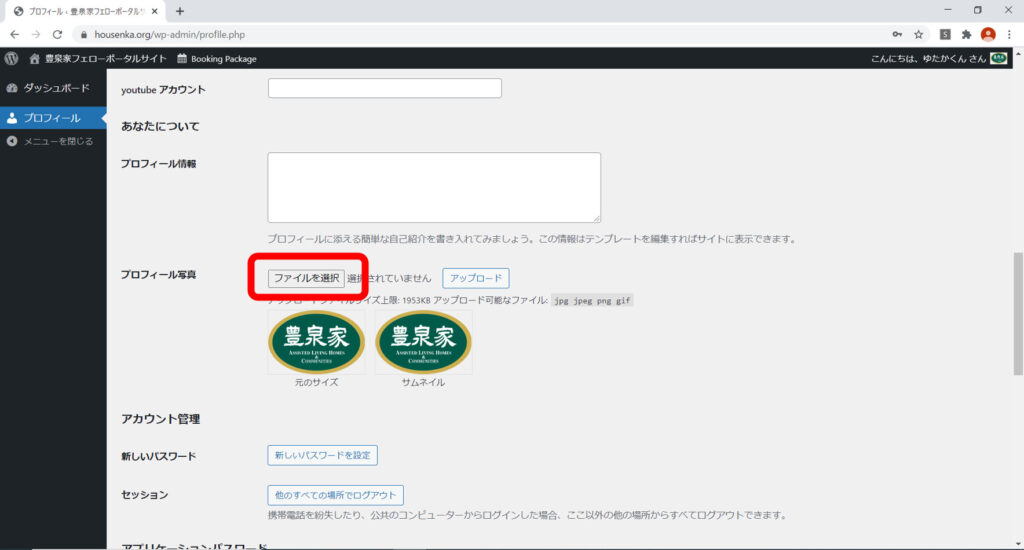The height and width of the screenshot is (550, 1024).
Task: Open the Chrome extensions puzzle icon
Action: coord(966,34)
